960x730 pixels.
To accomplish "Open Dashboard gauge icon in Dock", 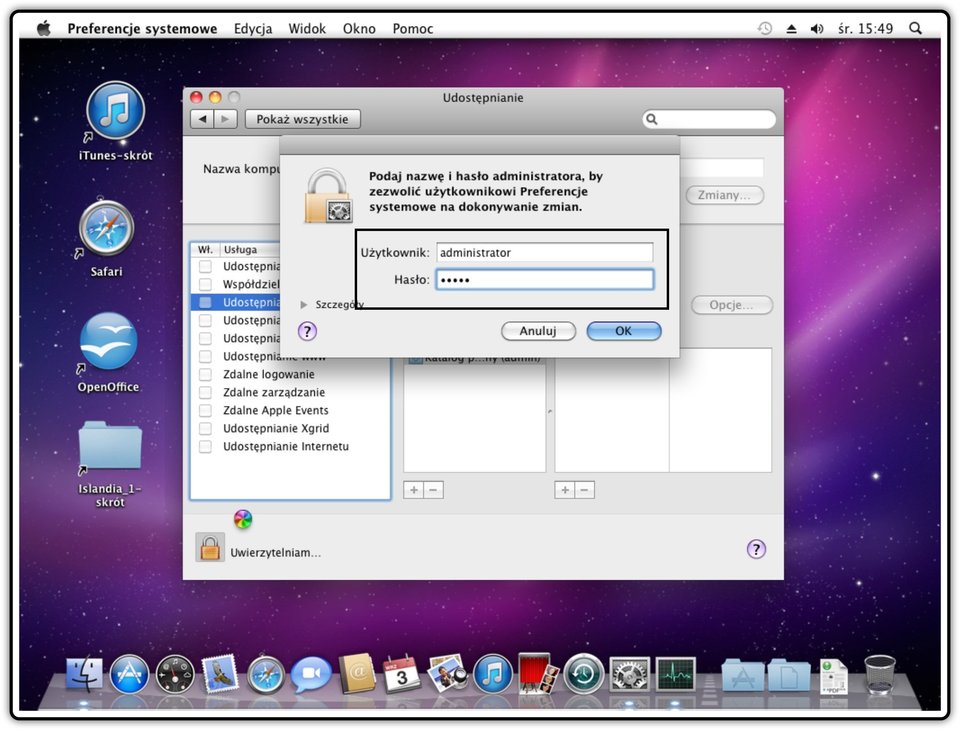I will click(175, 675).
